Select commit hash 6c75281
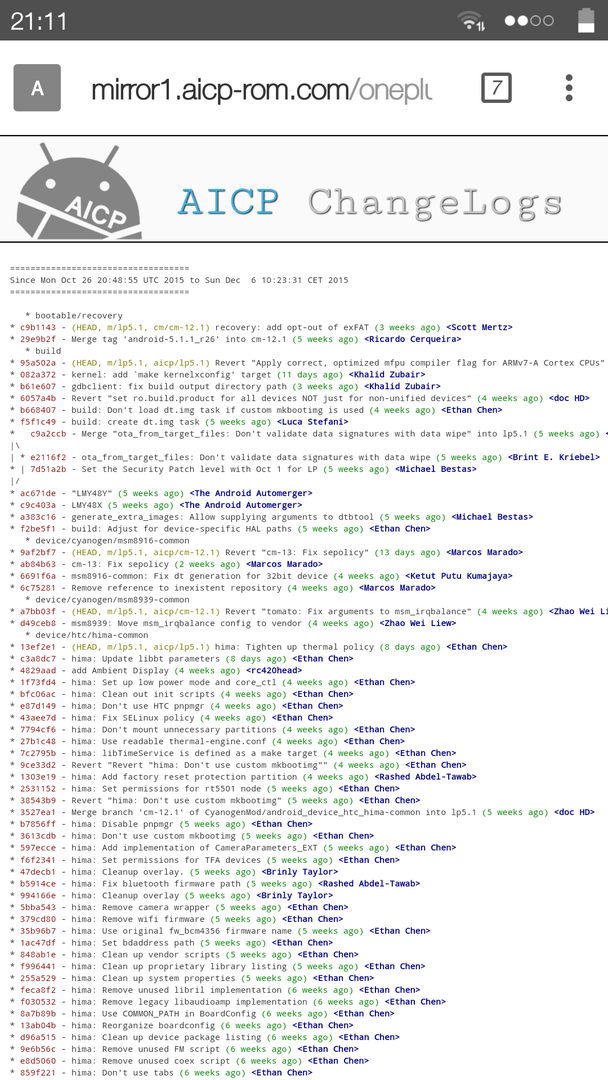Screen dimensions: 608x1080 pyautogui.click(x=38, y=588)
